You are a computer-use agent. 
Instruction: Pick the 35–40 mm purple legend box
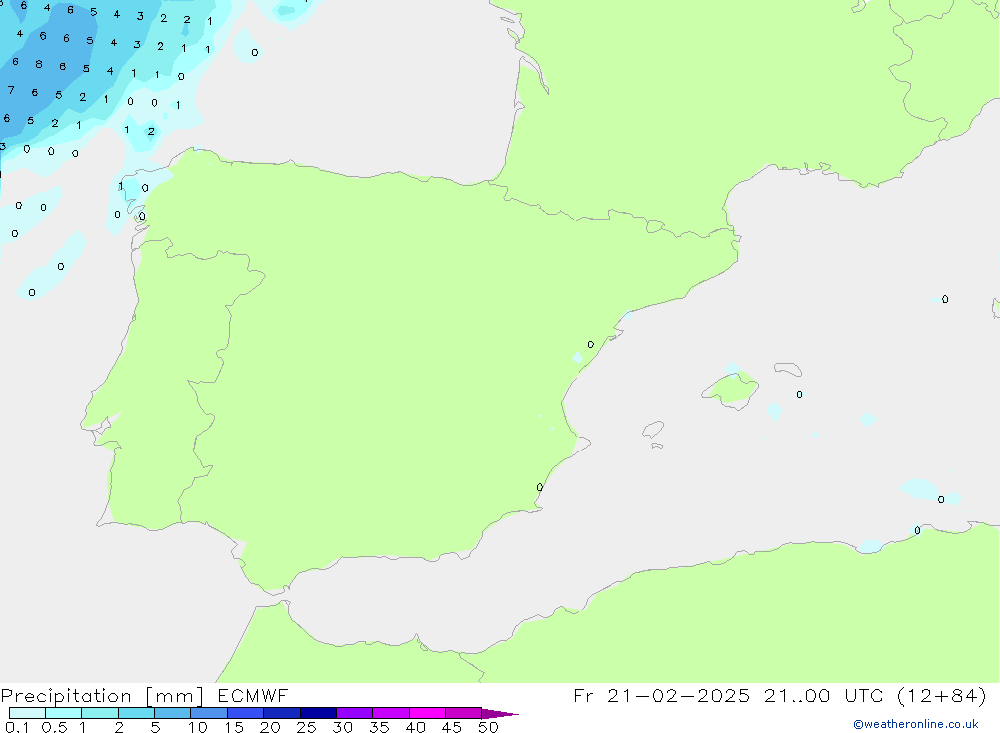[x=391, y=713]
